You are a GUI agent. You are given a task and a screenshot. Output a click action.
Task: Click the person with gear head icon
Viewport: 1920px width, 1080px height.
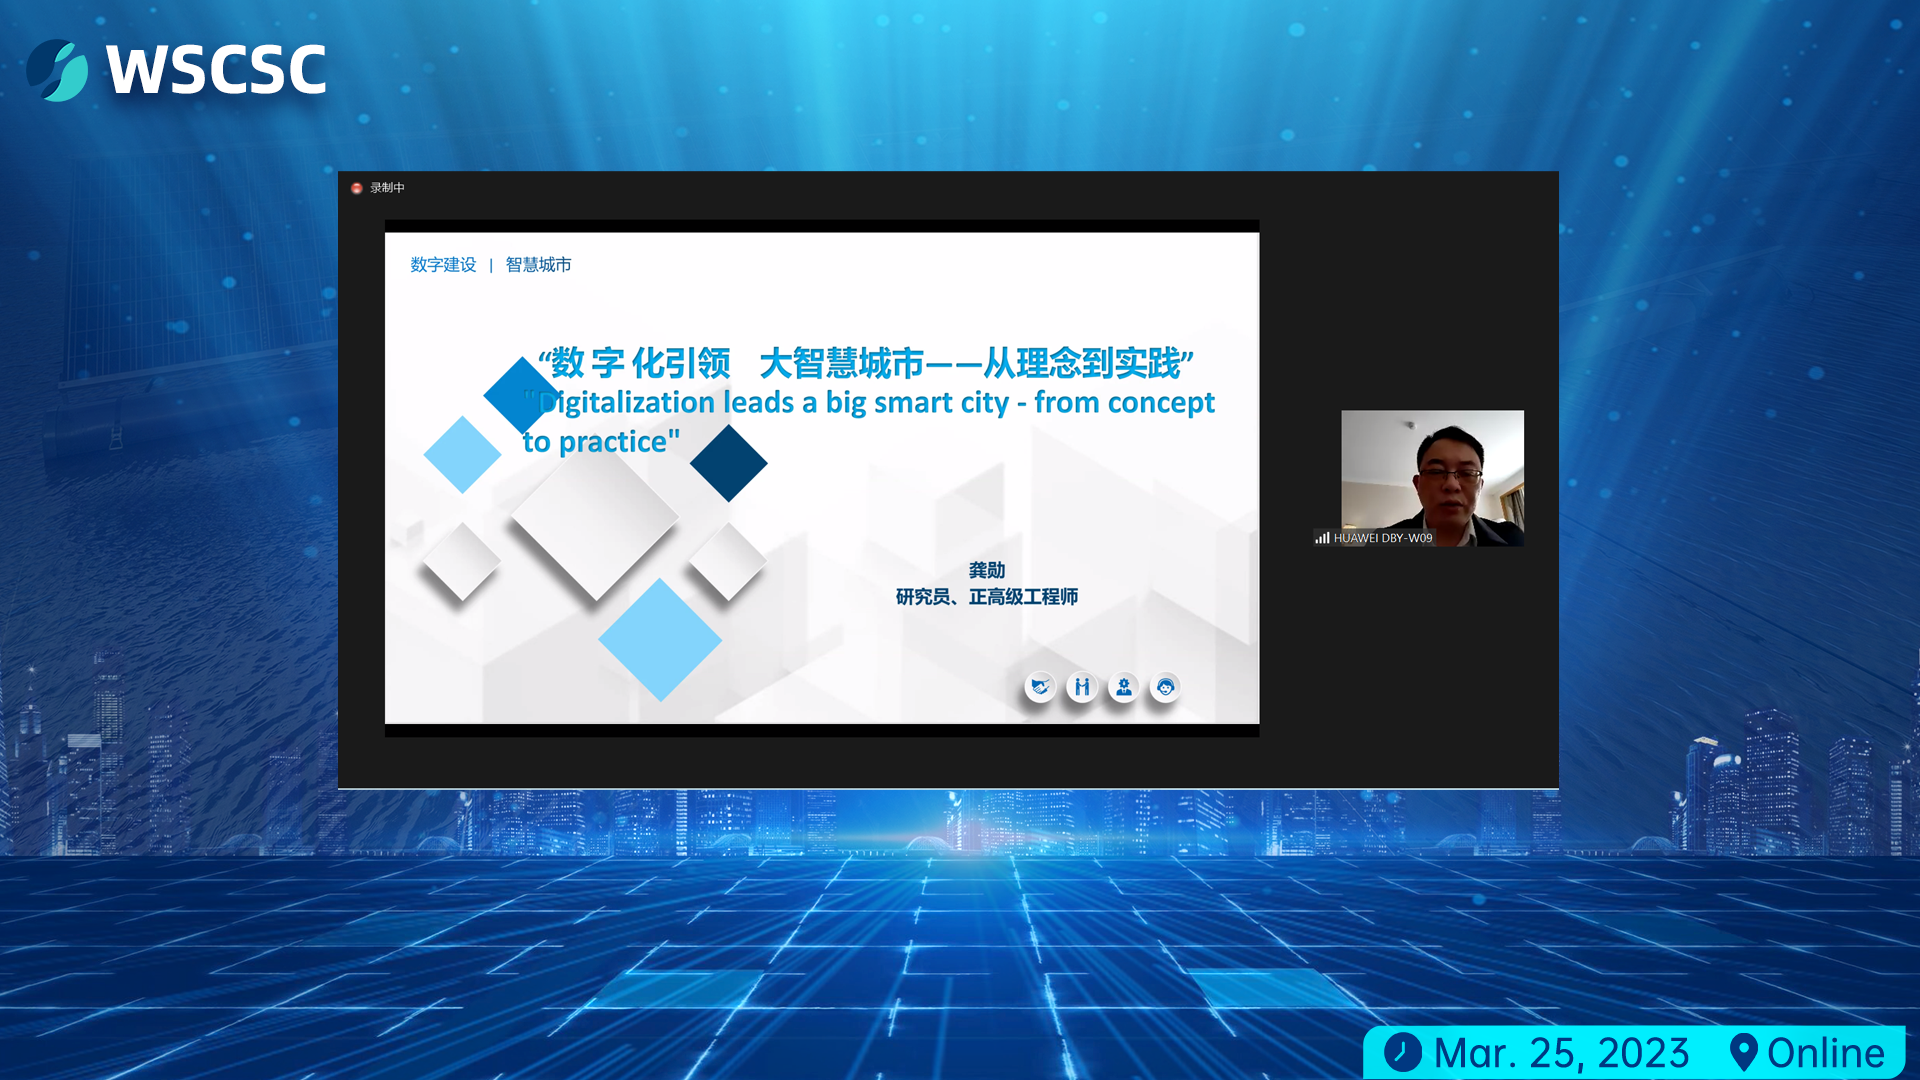point(1124,687)
